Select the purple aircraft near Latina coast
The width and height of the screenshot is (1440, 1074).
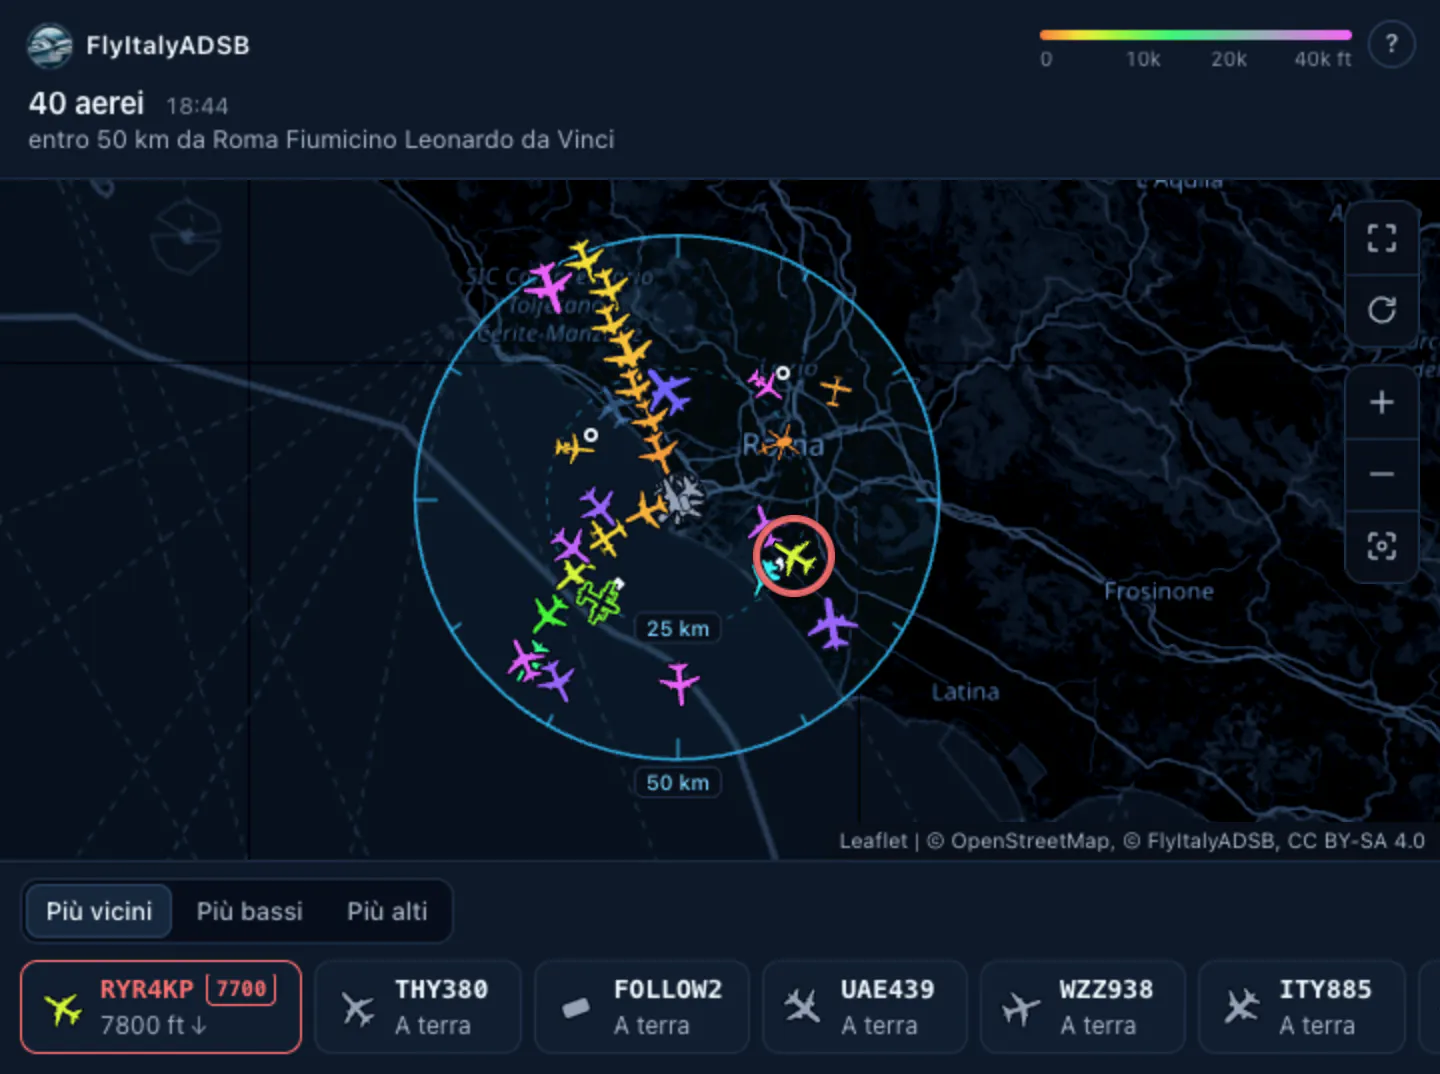pos(832,625)
